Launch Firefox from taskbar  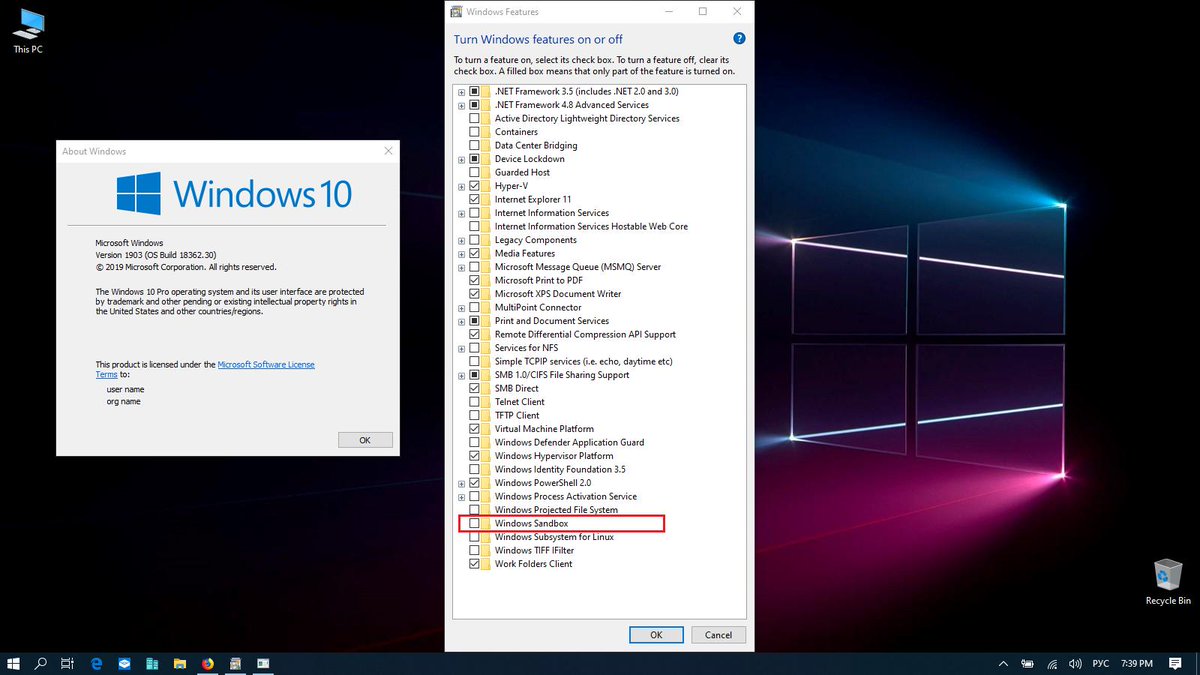pos(208,663)
